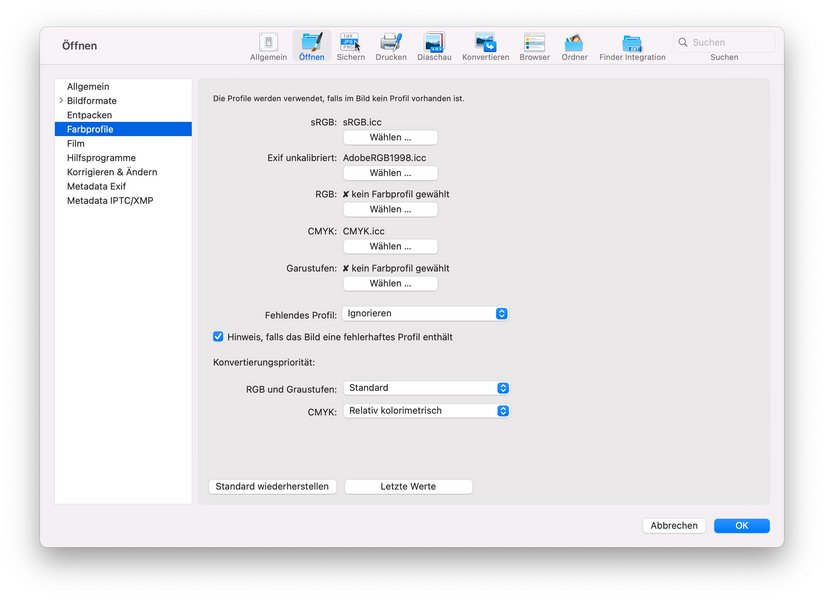Switch to the Drucken printer icon
Viewport: 824px width, 600px height.
(x=391, y=47)
